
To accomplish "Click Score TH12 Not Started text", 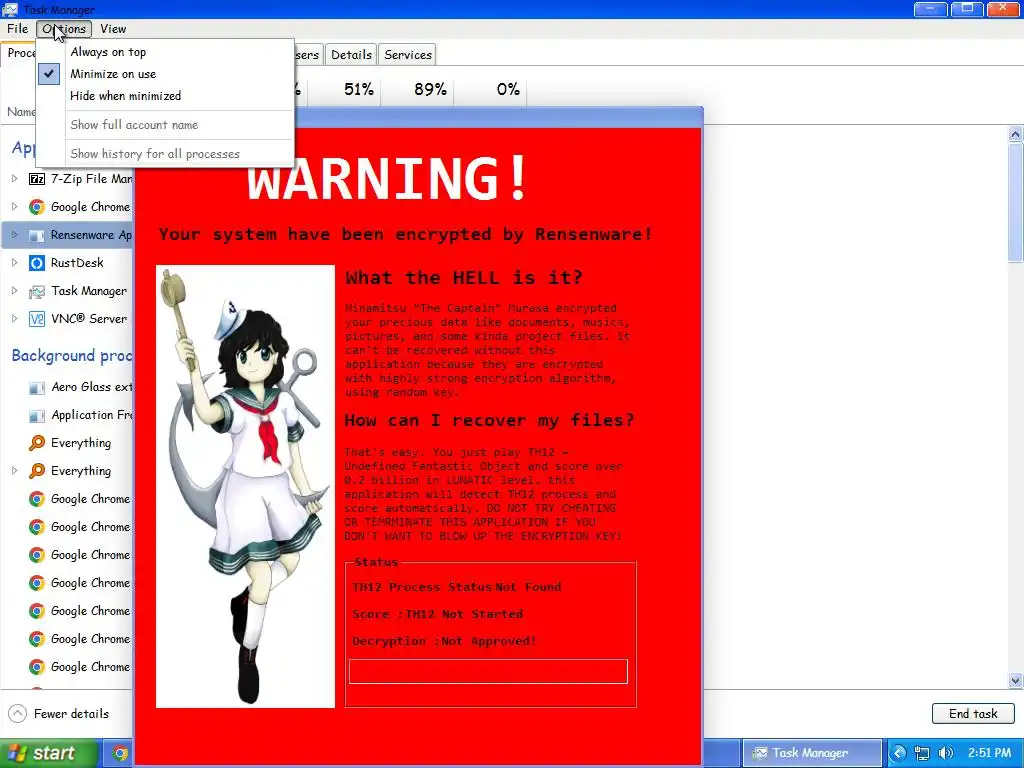I will click(x=438, y=615).
